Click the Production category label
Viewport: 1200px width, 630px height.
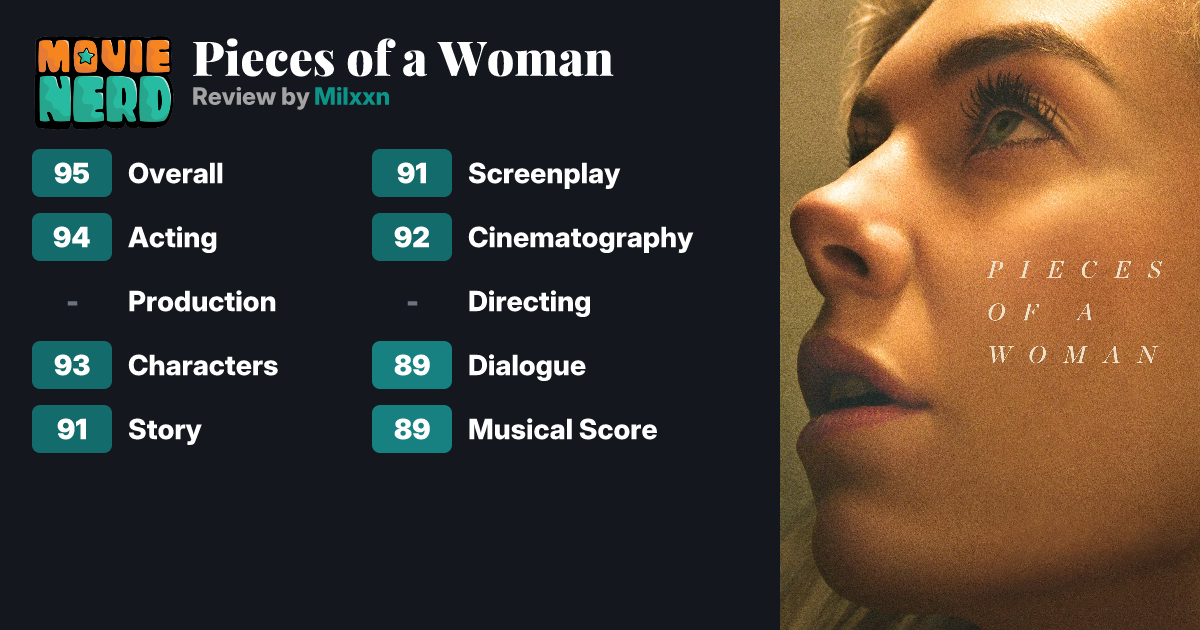tap(202, 302)
